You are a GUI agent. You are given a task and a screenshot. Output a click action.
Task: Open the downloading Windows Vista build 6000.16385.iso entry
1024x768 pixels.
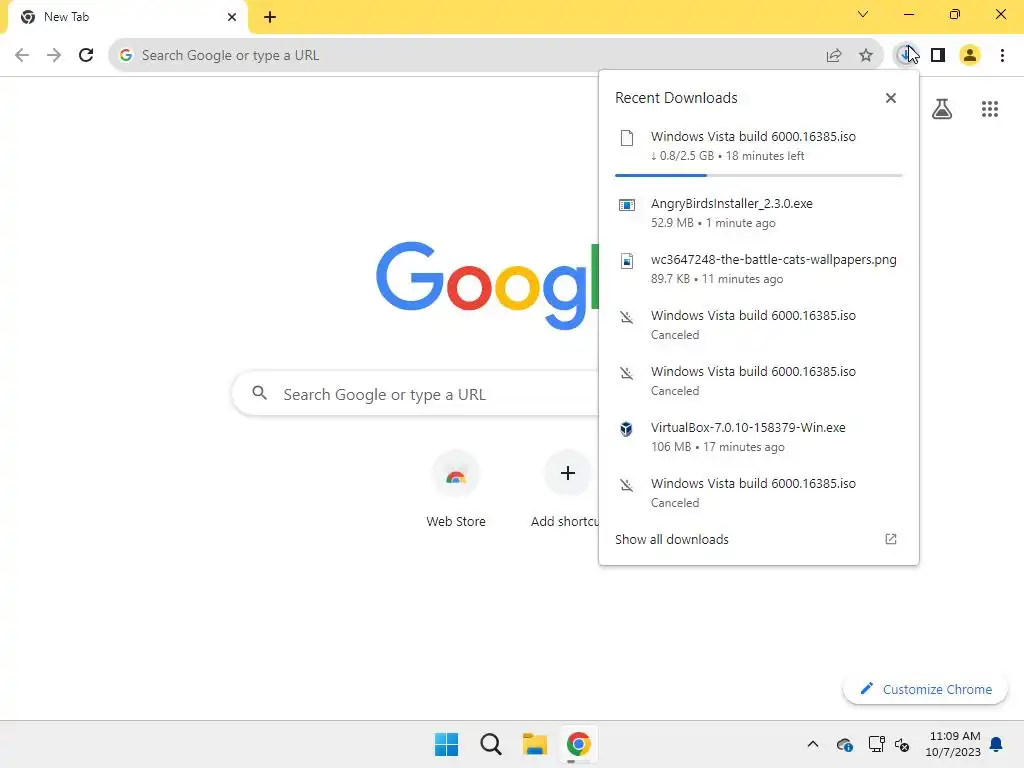[759, 146]
